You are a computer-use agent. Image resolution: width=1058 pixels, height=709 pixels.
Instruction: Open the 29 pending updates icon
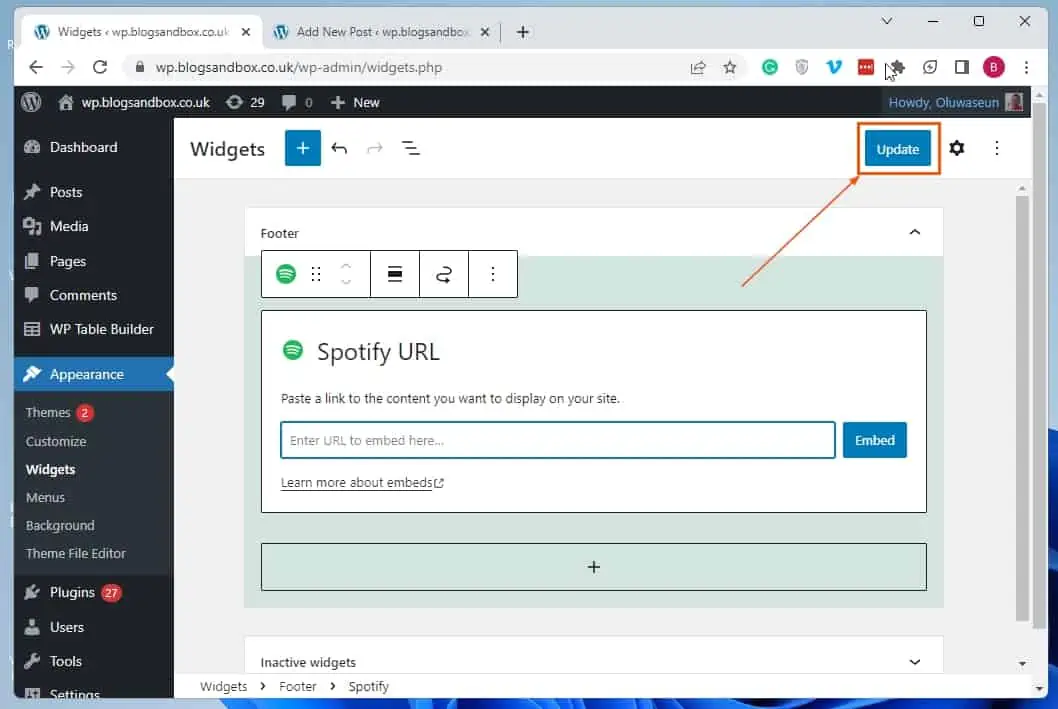pyautogui.click(x=245, y=103)
